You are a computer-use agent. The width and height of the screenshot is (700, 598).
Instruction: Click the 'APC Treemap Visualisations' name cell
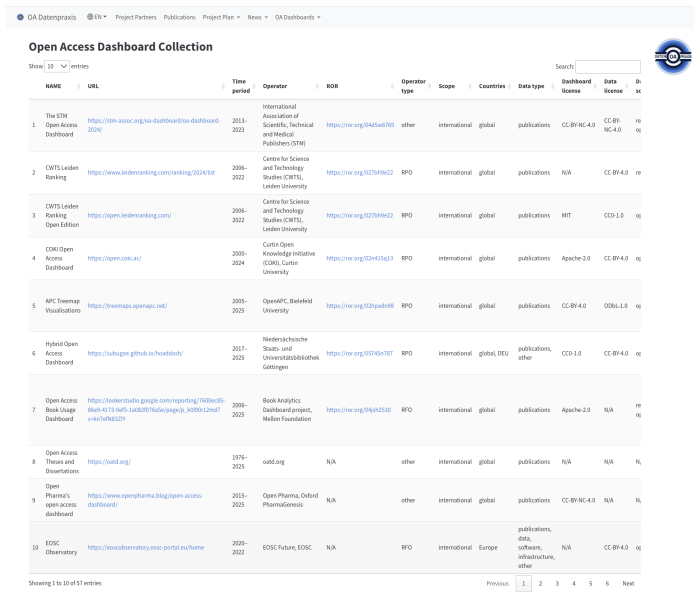63,306
